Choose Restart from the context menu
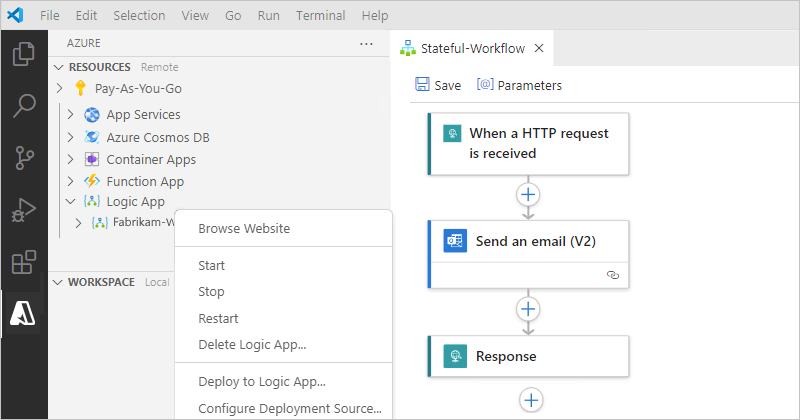The width and height of the screenshot is (800, 420). 218,318
